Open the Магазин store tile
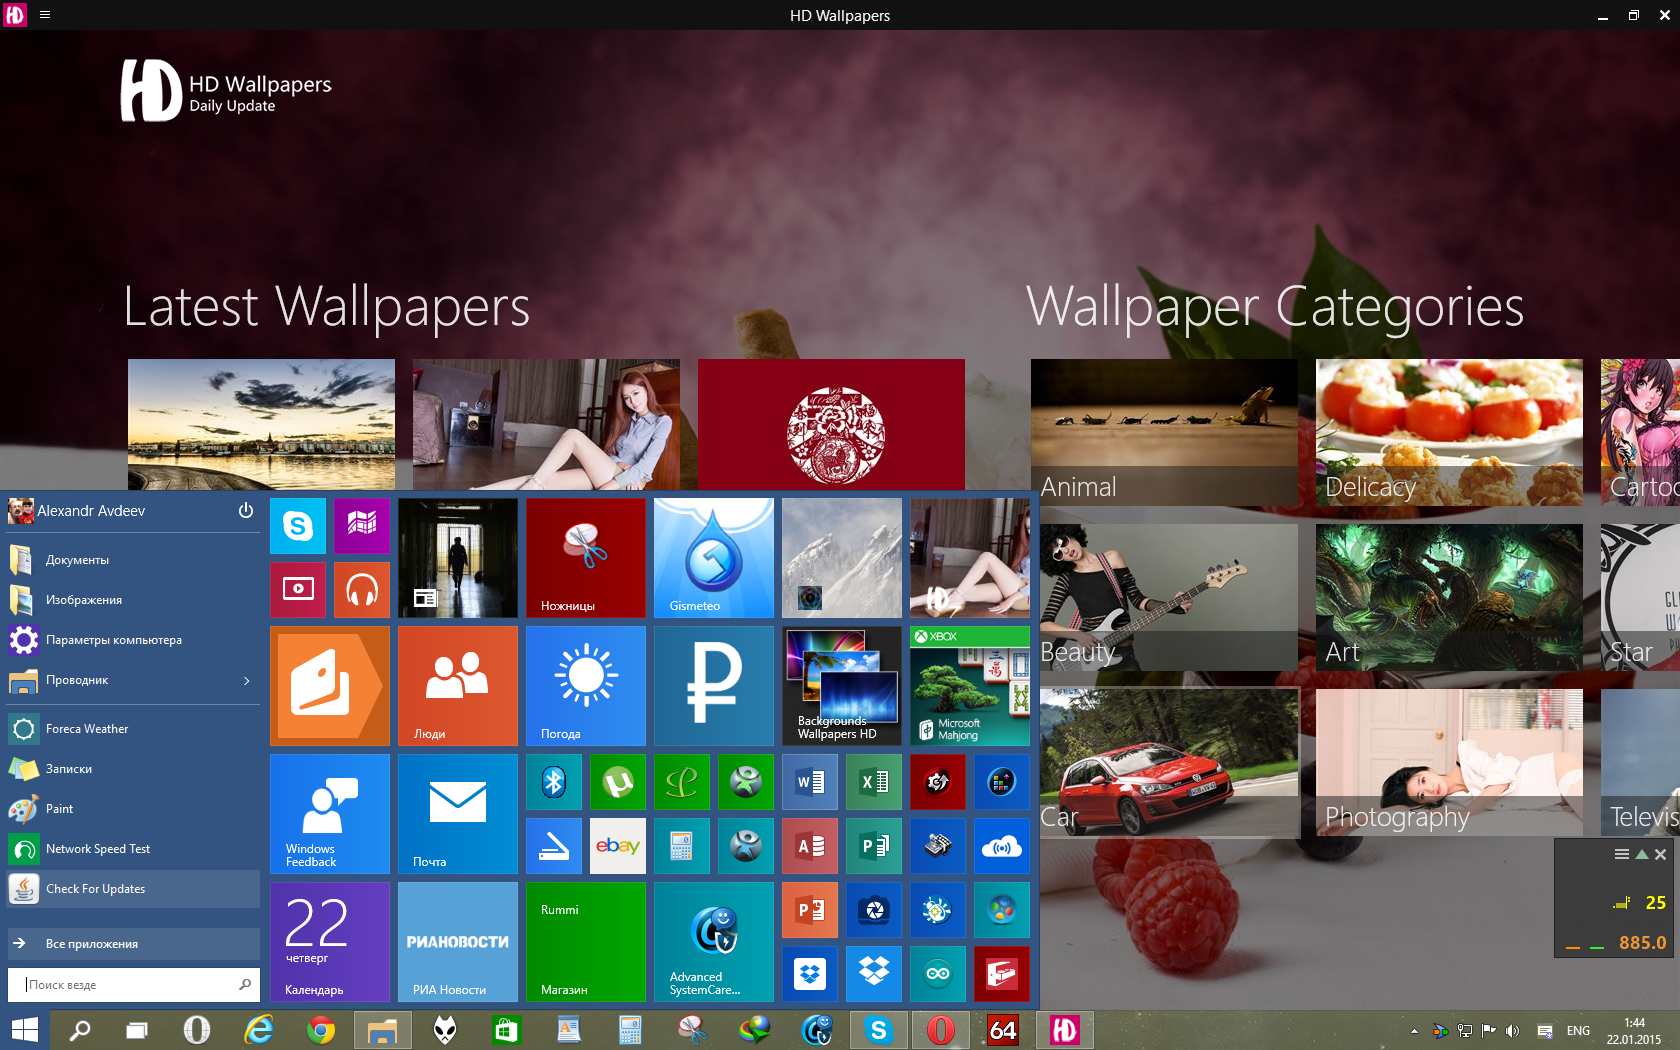Screen dimensions: 1680x1050 tap(586, 942)
